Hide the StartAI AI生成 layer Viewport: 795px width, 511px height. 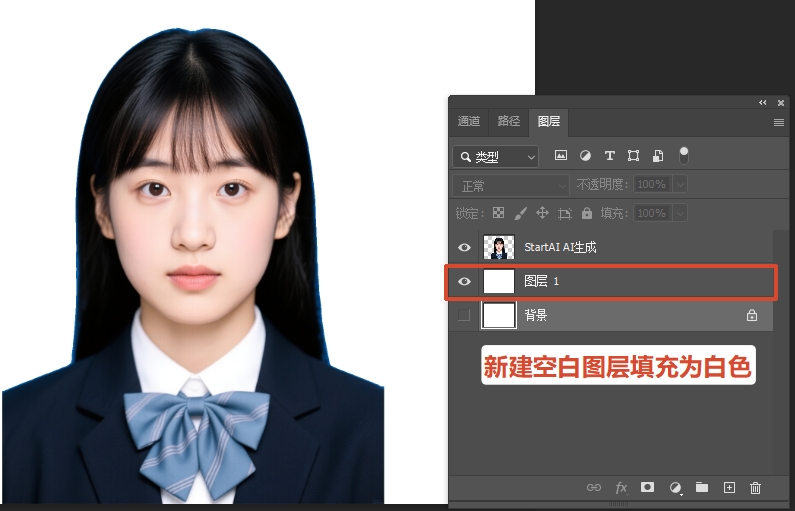click(x=464, y=247)
